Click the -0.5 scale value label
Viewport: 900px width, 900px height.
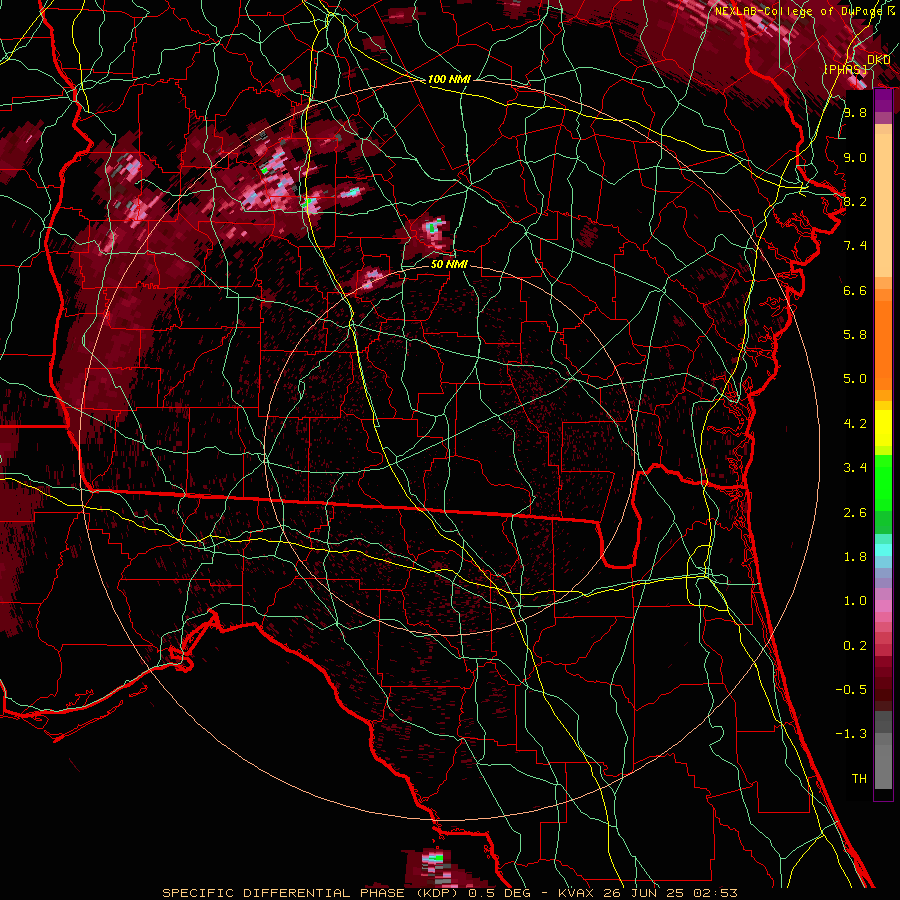pos(851,690)
